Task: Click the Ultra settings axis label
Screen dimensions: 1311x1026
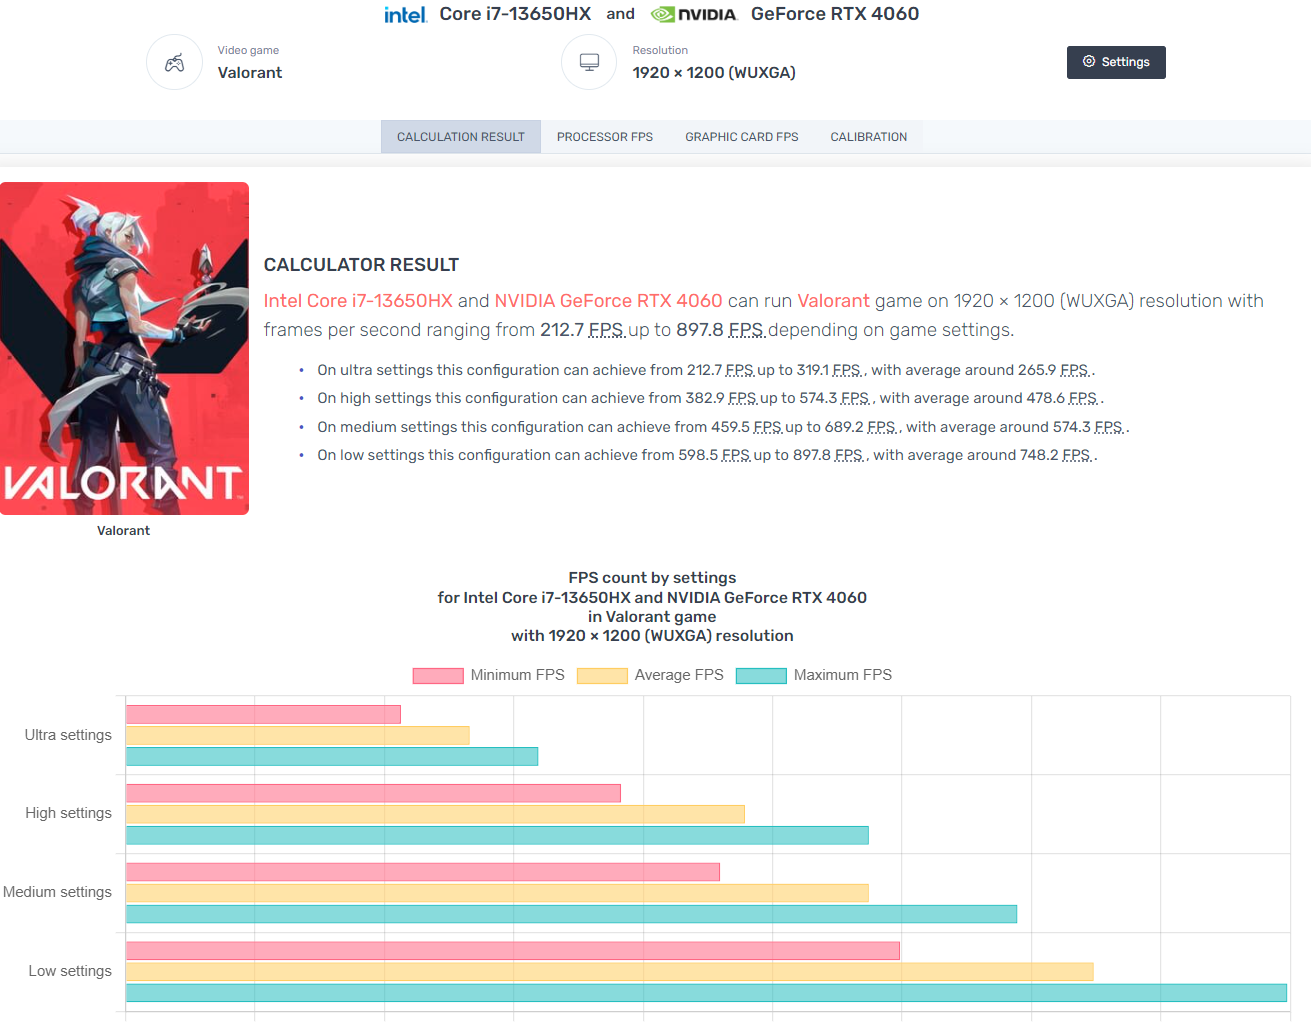Action: point(68,735)
